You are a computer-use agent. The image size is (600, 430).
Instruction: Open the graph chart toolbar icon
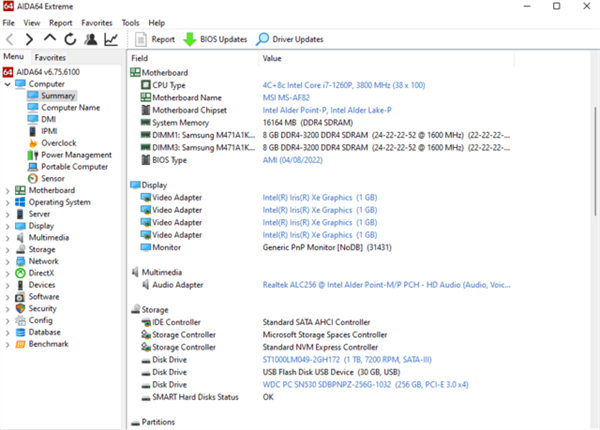[112, 39]
